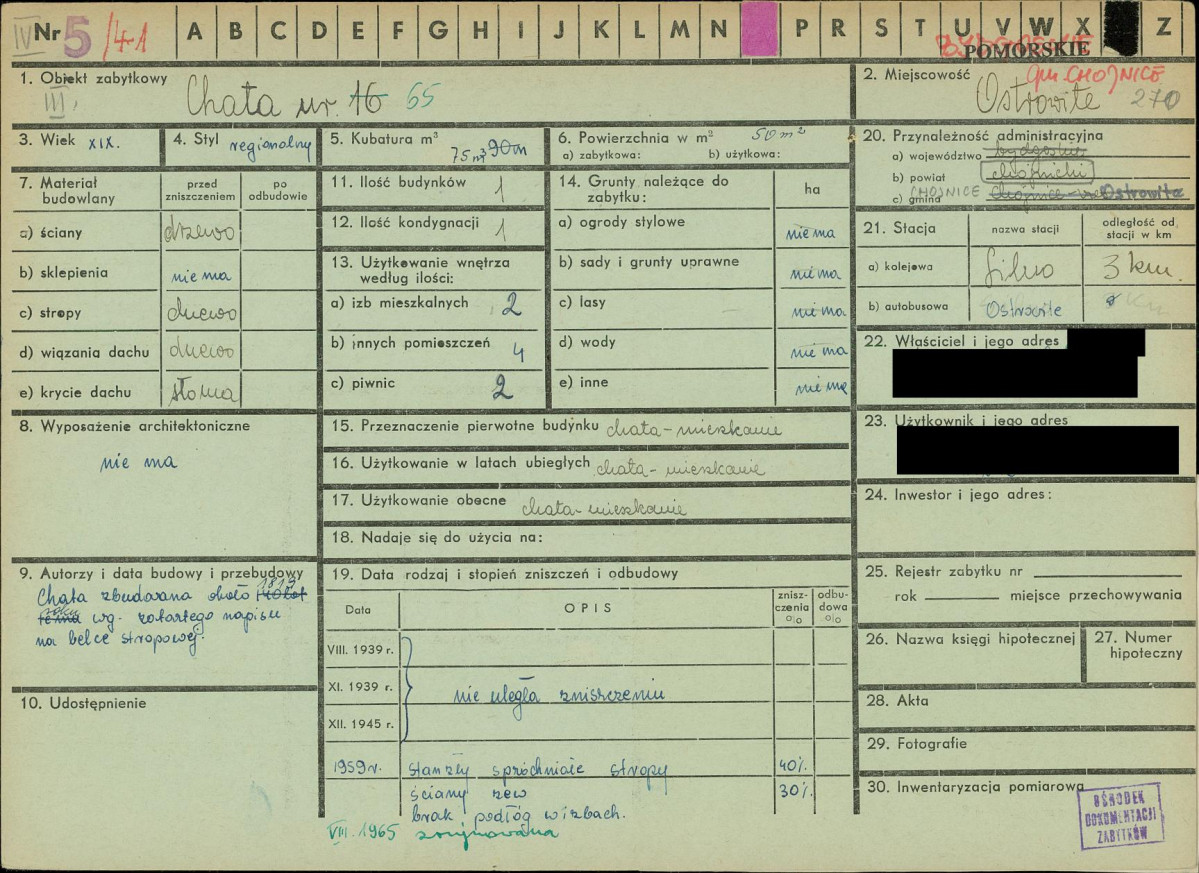Viewport: 1199px width, 873px height.
Task: Select the 'c) stropy' row label
Action: (51, 313)
